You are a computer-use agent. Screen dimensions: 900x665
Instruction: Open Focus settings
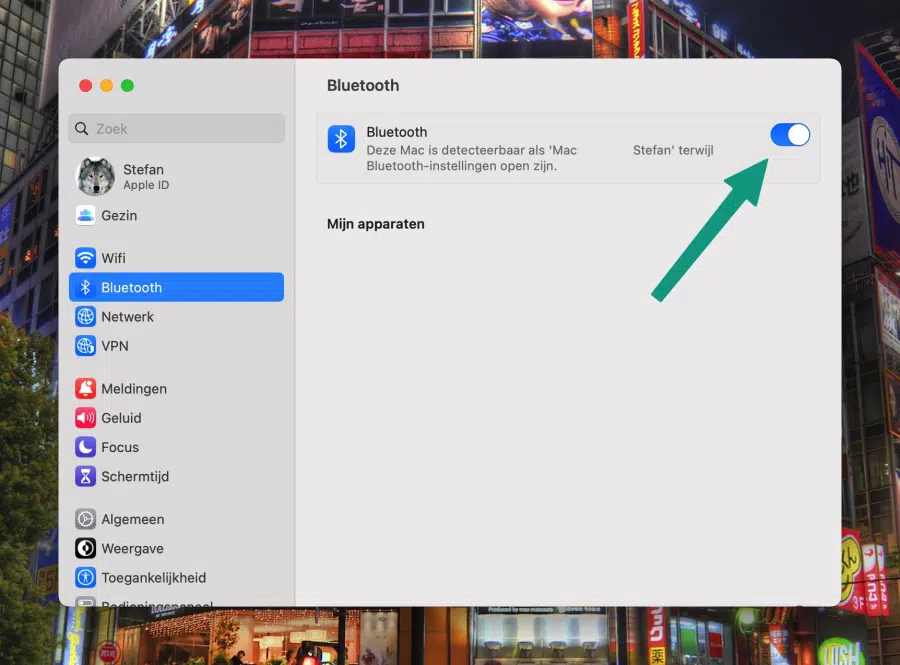pyautogui.click(x=176, y=447)
